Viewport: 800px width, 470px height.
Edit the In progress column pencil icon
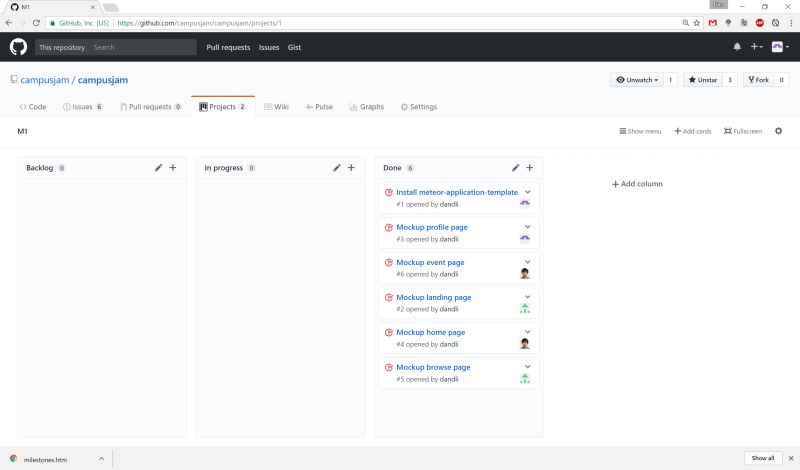point(337,167)
